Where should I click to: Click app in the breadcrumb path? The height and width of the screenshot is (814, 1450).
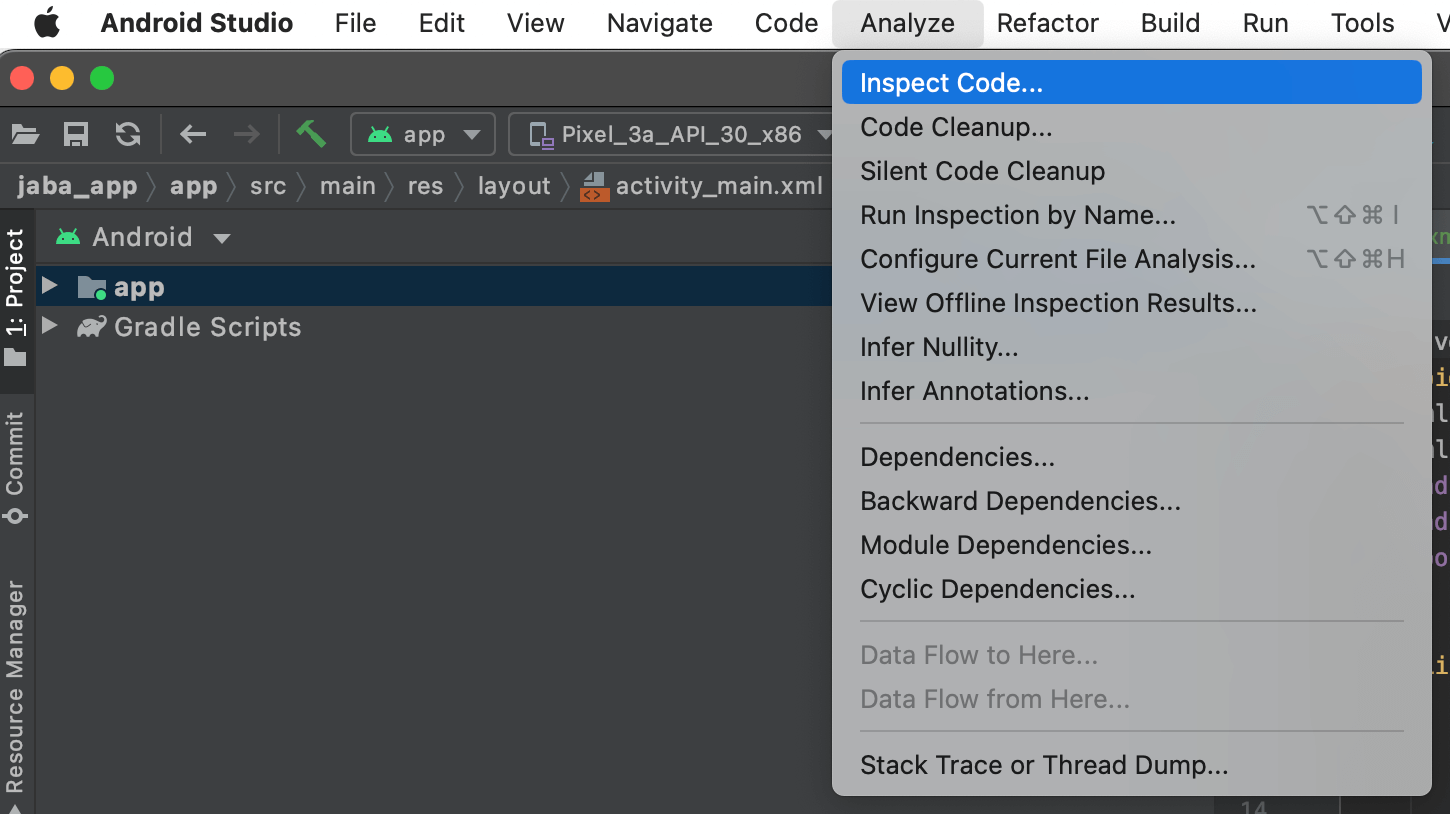tap(193, 186)
